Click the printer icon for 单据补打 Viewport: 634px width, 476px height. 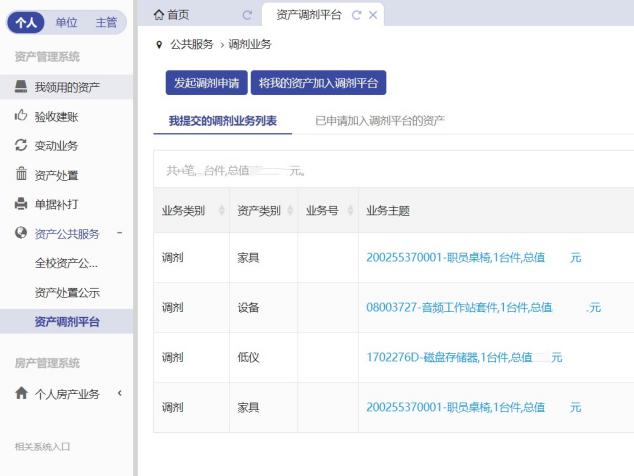pyautogui.click(x=21, y=204)
